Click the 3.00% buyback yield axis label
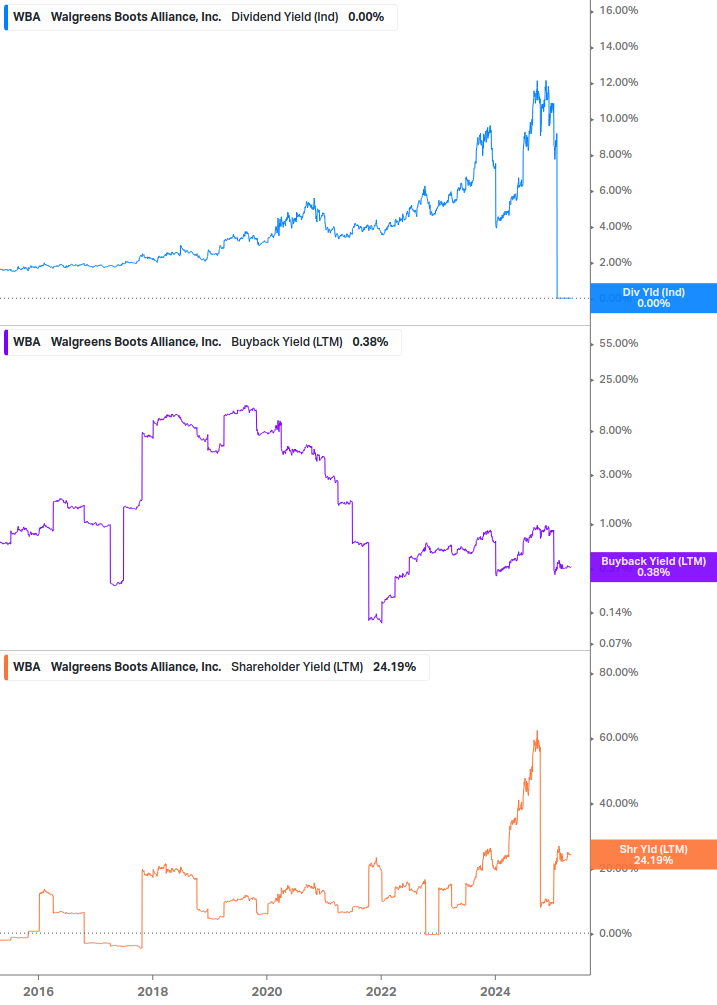Viewport: 717px width, 1005px height. [x=615, y=474]
